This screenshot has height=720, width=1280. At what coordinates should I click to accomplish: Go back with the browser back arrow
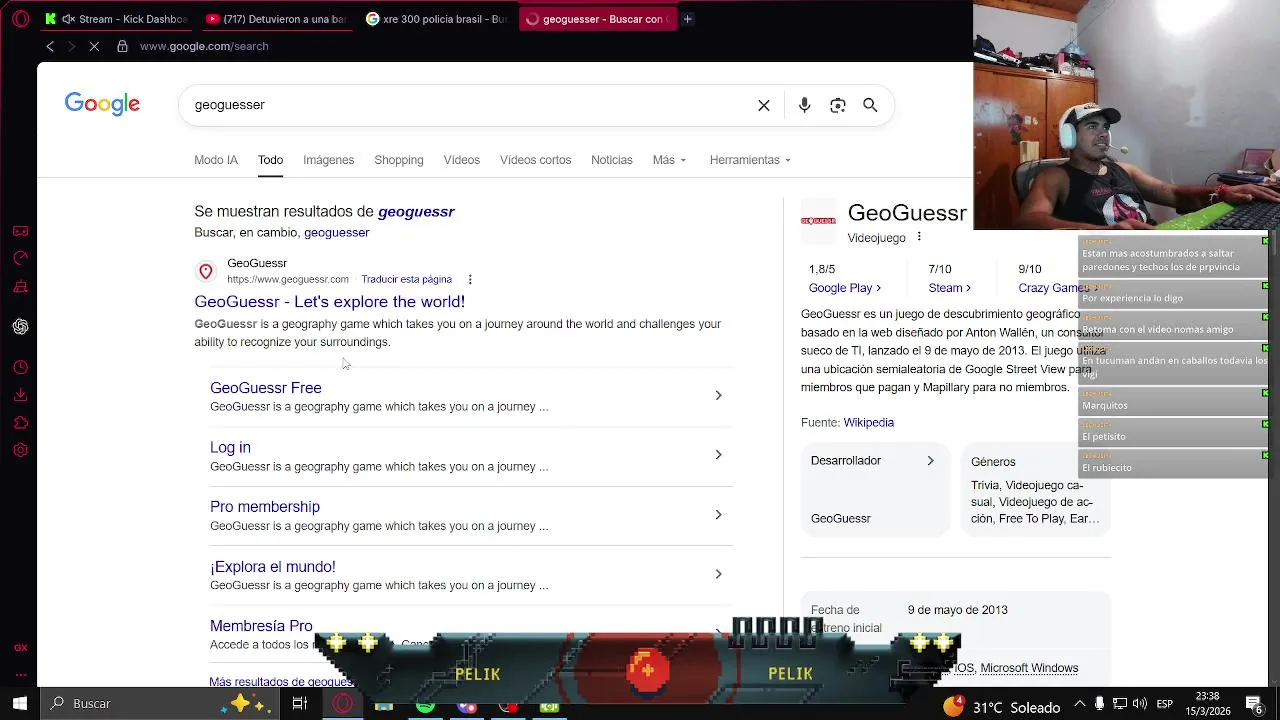click(50, 46)
